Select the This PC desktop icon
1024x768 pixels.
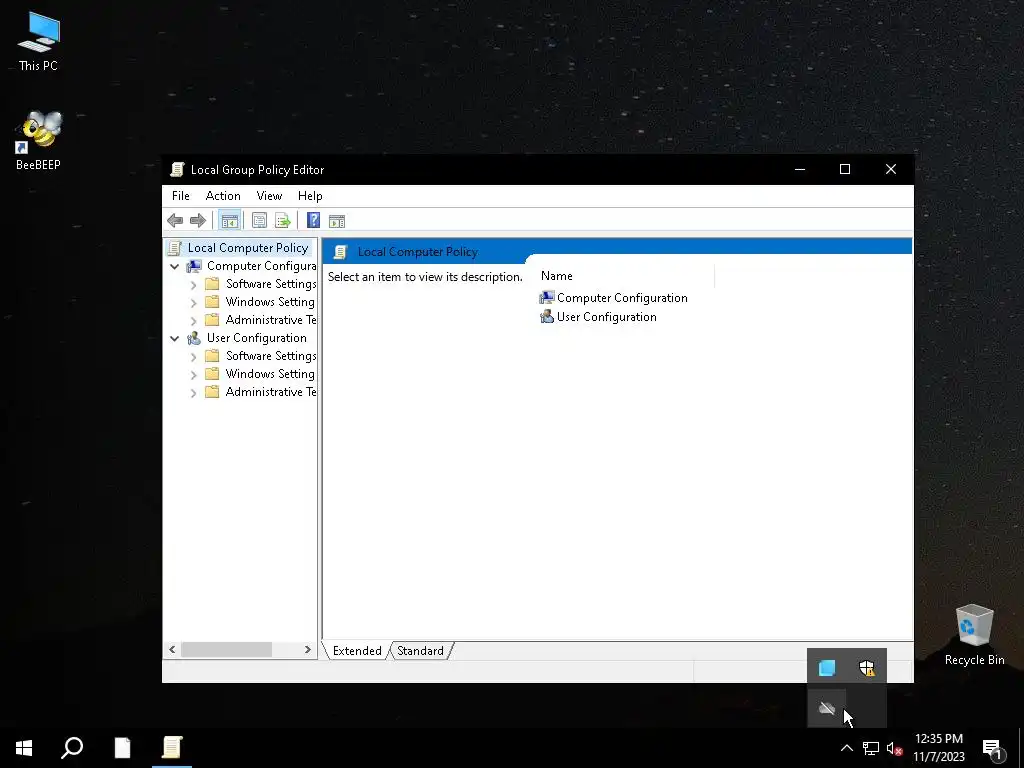pyautogui.click(x=39, y=41)
